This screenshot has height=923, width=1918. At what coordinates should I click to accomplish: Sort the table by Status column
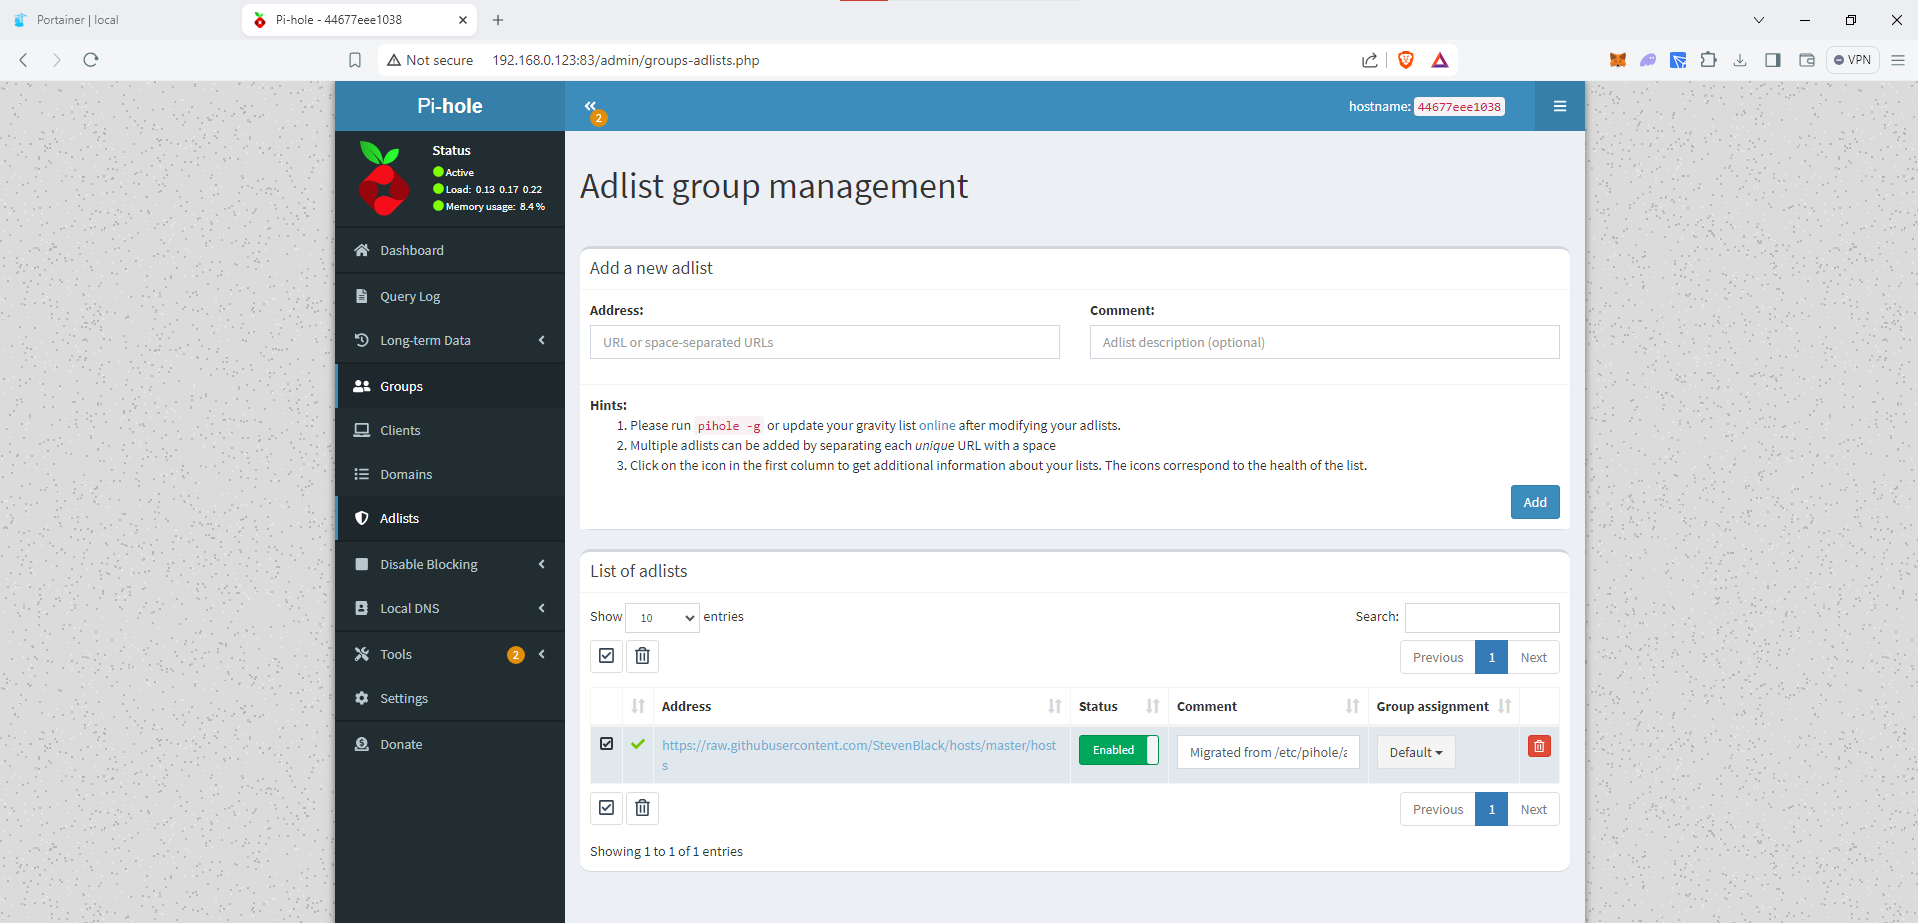coord(1119,706)
